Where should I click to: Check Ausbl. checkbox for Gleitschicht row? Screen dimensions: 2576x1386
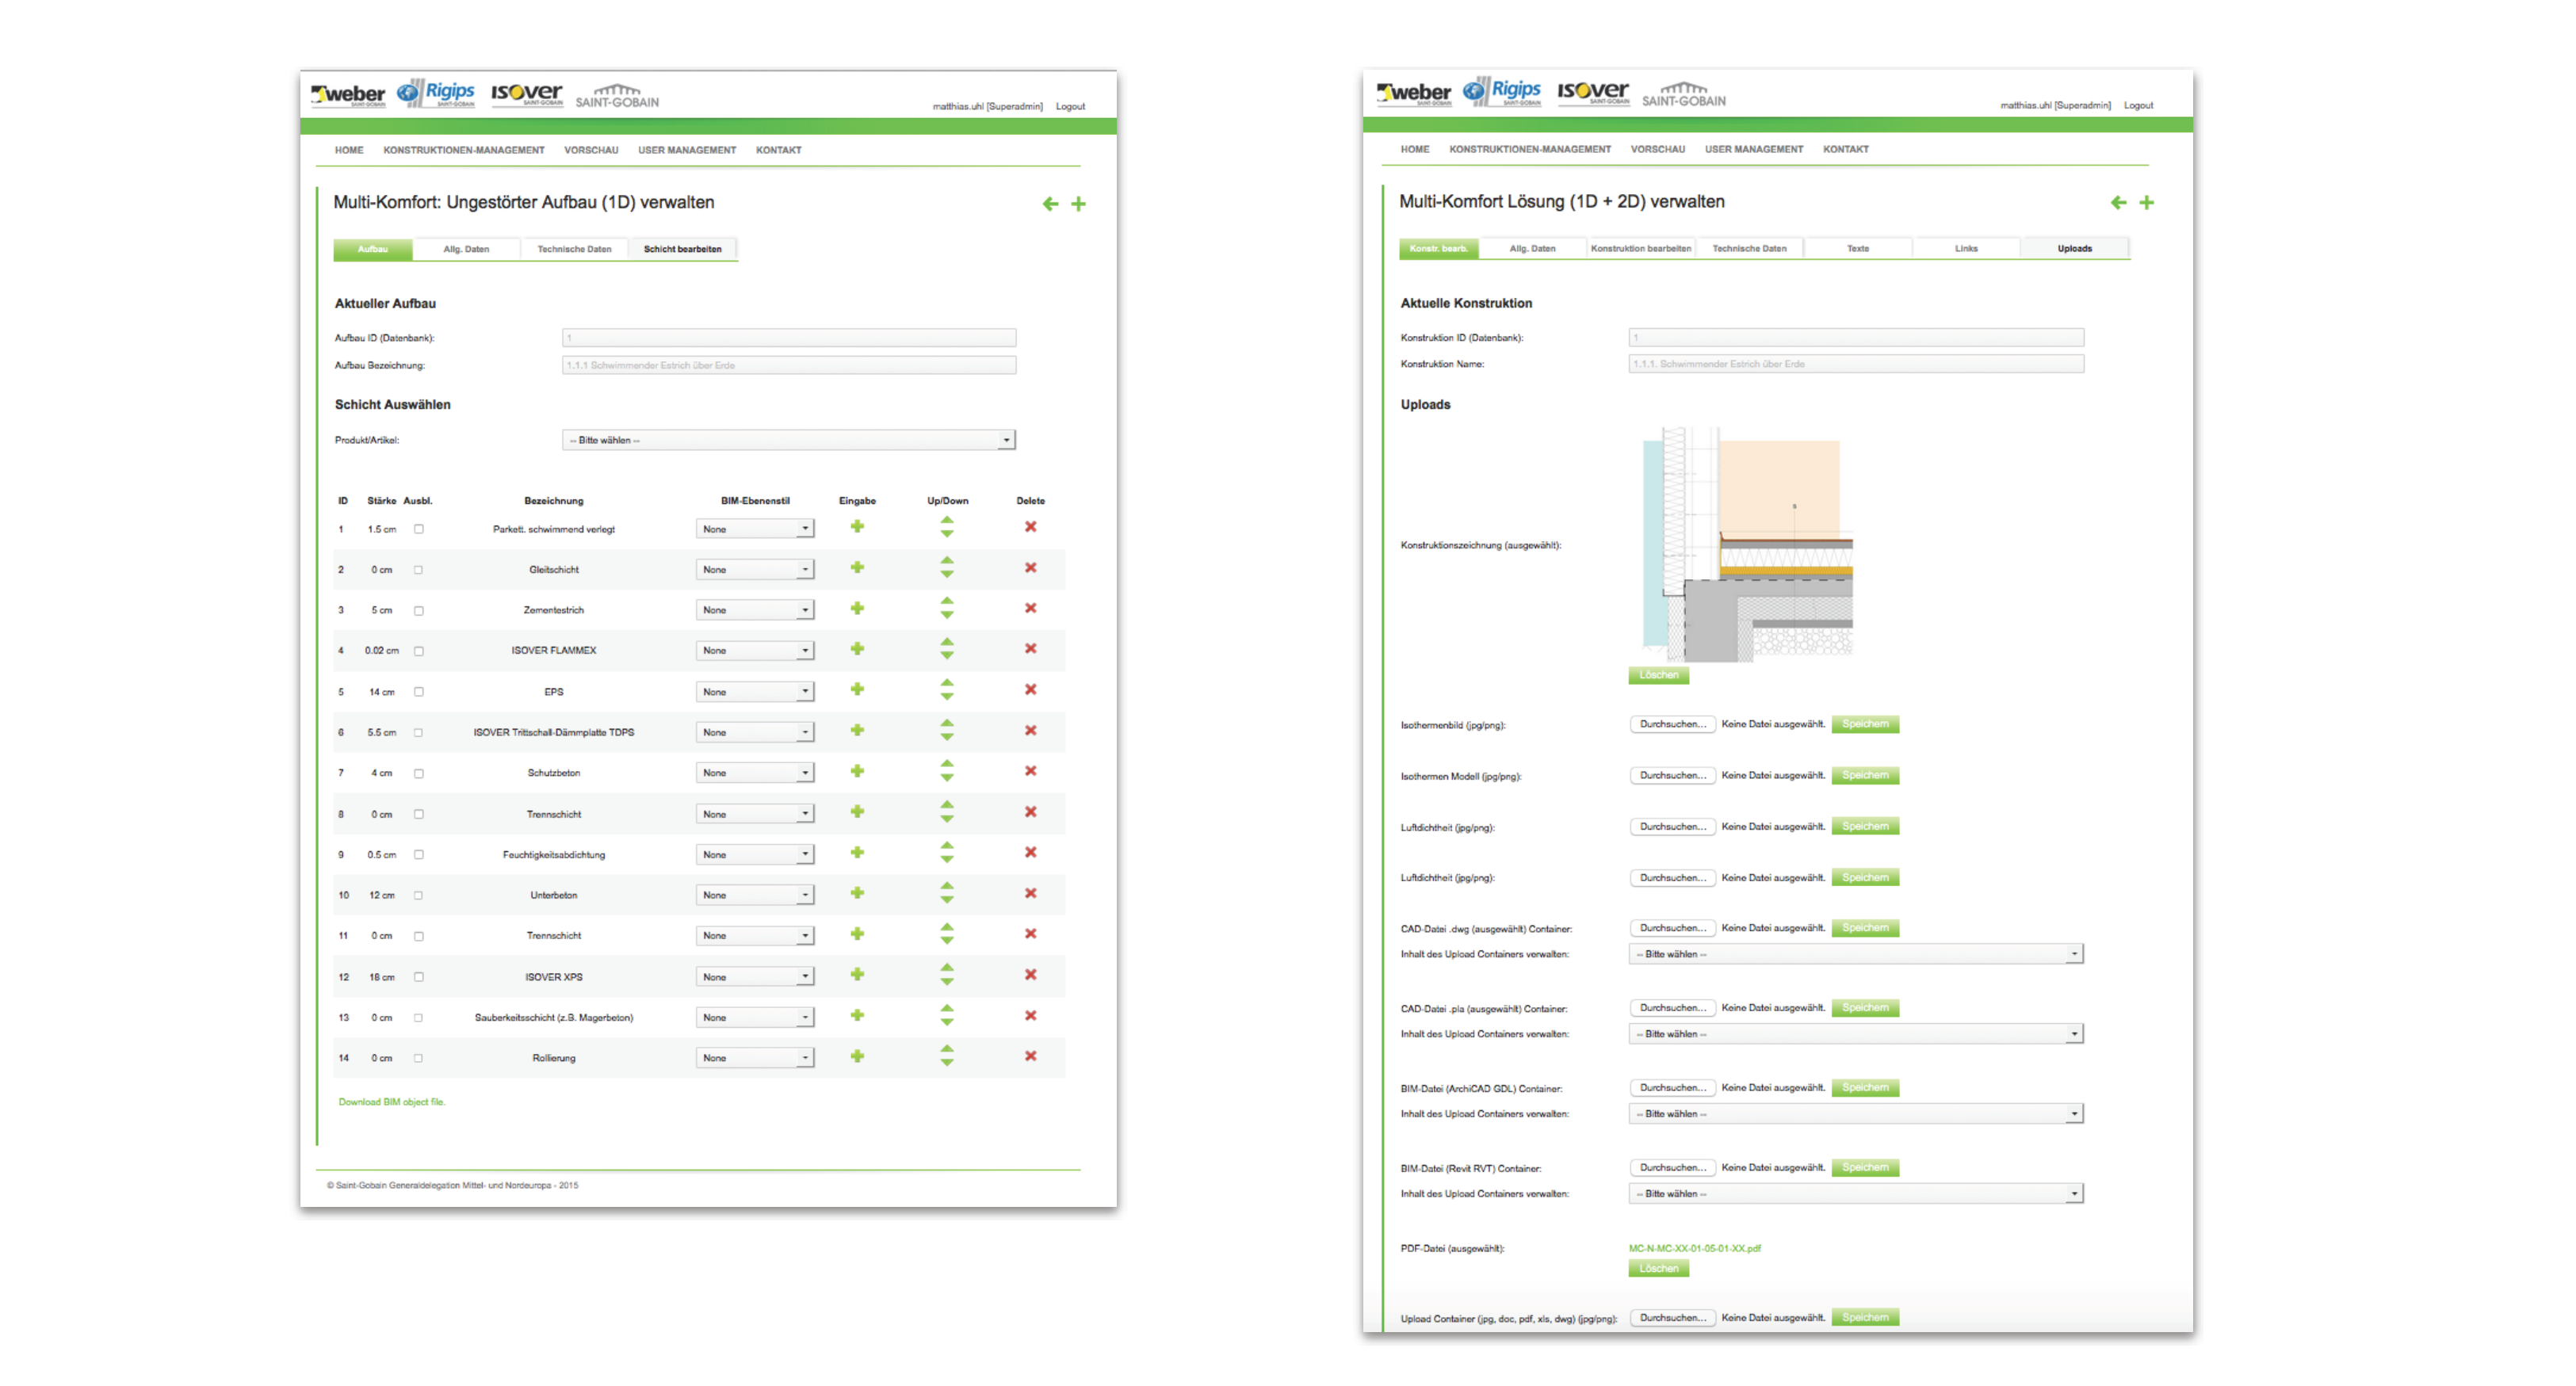[419, 570]
